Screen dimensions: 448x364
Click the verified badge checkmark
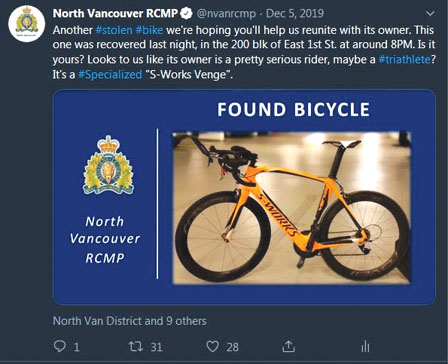[x=186, y=14]
